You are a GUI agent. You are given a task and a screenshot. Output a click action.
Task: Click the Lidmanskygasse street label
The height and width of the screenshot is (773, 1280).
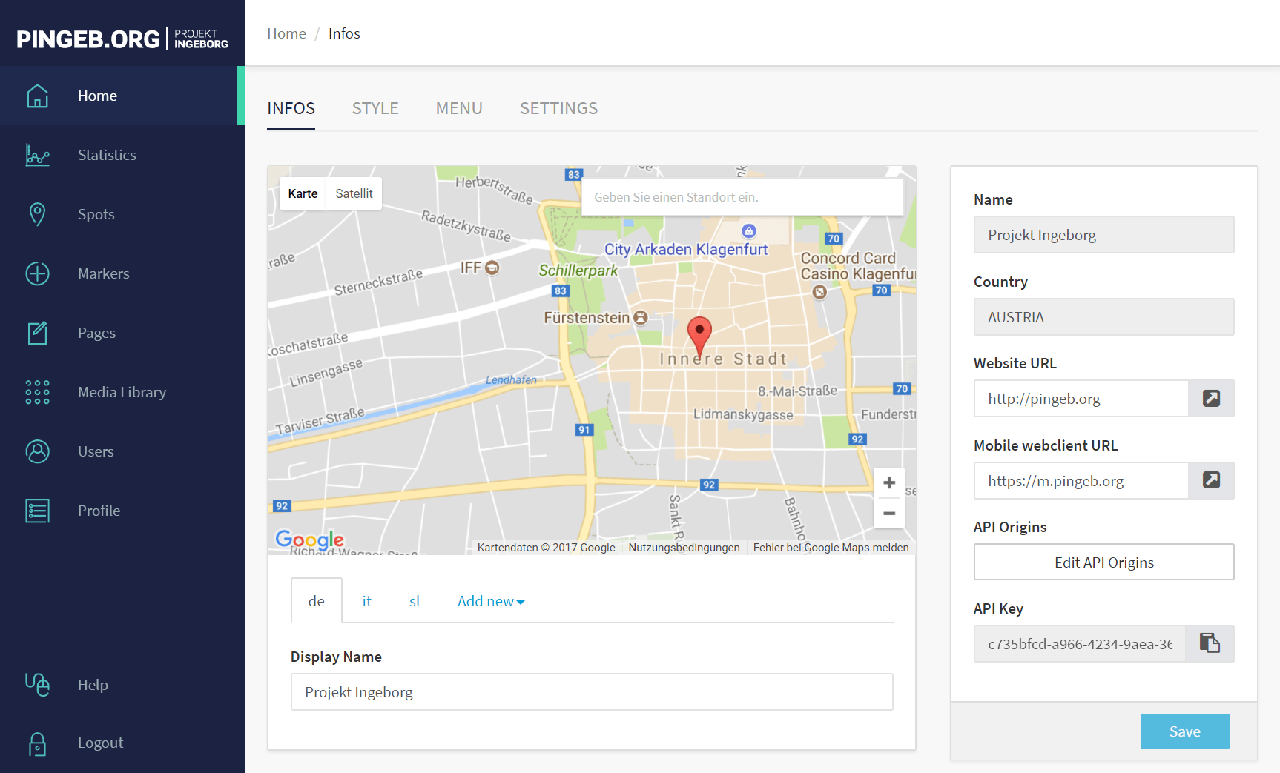click(x=743, y=414)
